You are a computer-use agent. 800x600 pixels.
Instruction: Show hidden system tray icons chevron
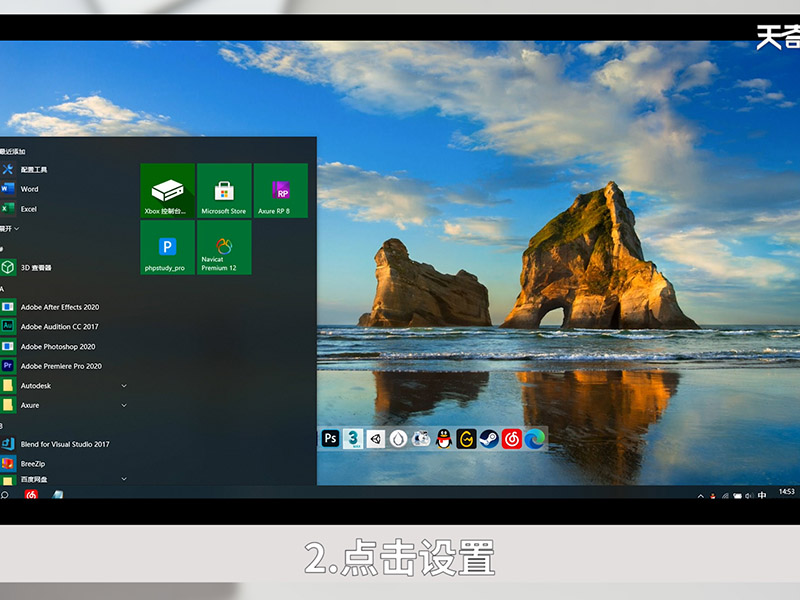pos(701,496)
